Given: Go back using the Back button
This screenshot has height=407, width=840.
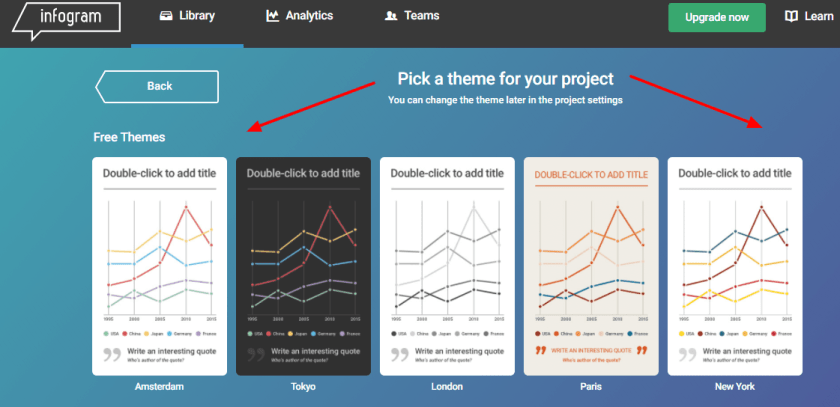Looking at the screenshot, I should click(158, 86).
